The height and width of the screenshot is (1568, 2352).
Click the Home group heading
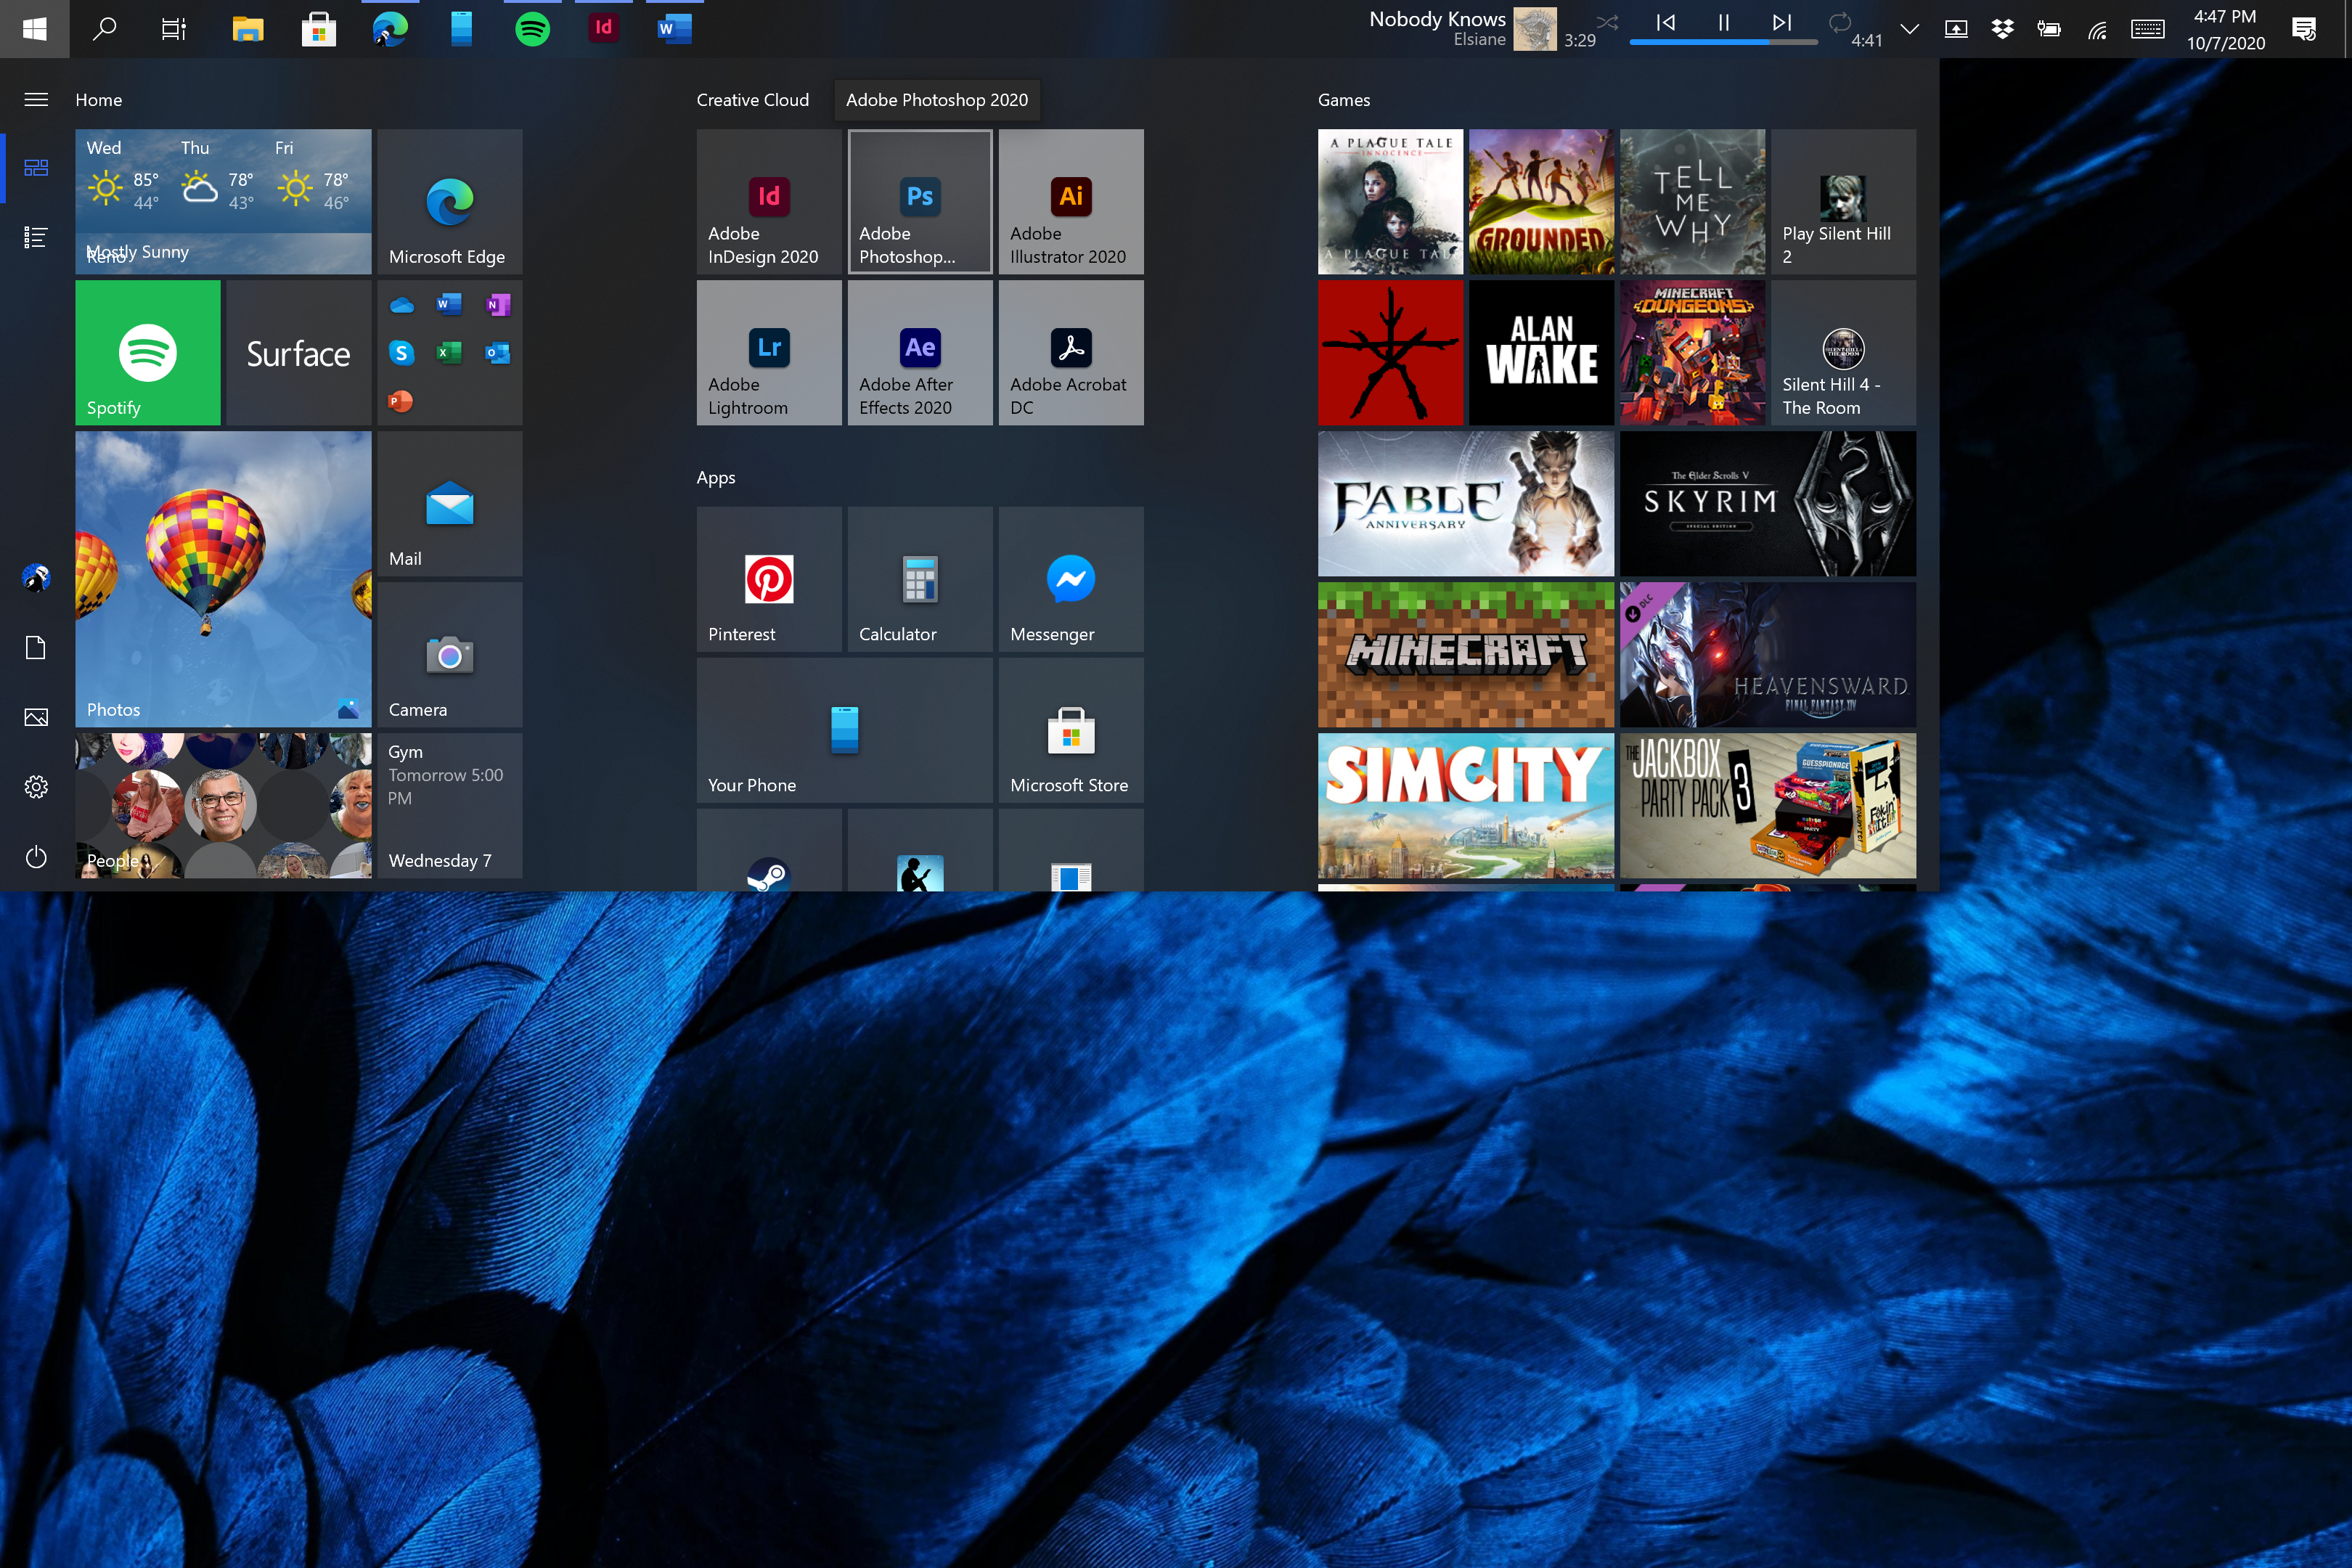coord(99,100)
